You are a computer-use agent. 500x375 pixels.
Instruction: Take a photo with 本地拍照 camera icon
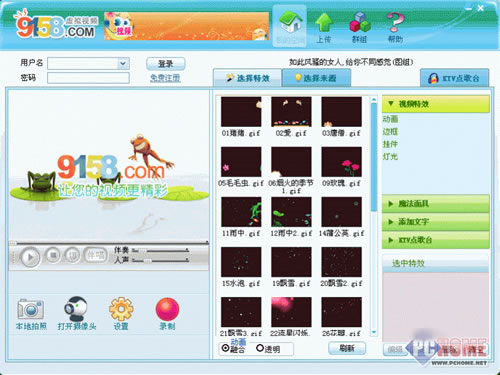[x=30, y=309]
